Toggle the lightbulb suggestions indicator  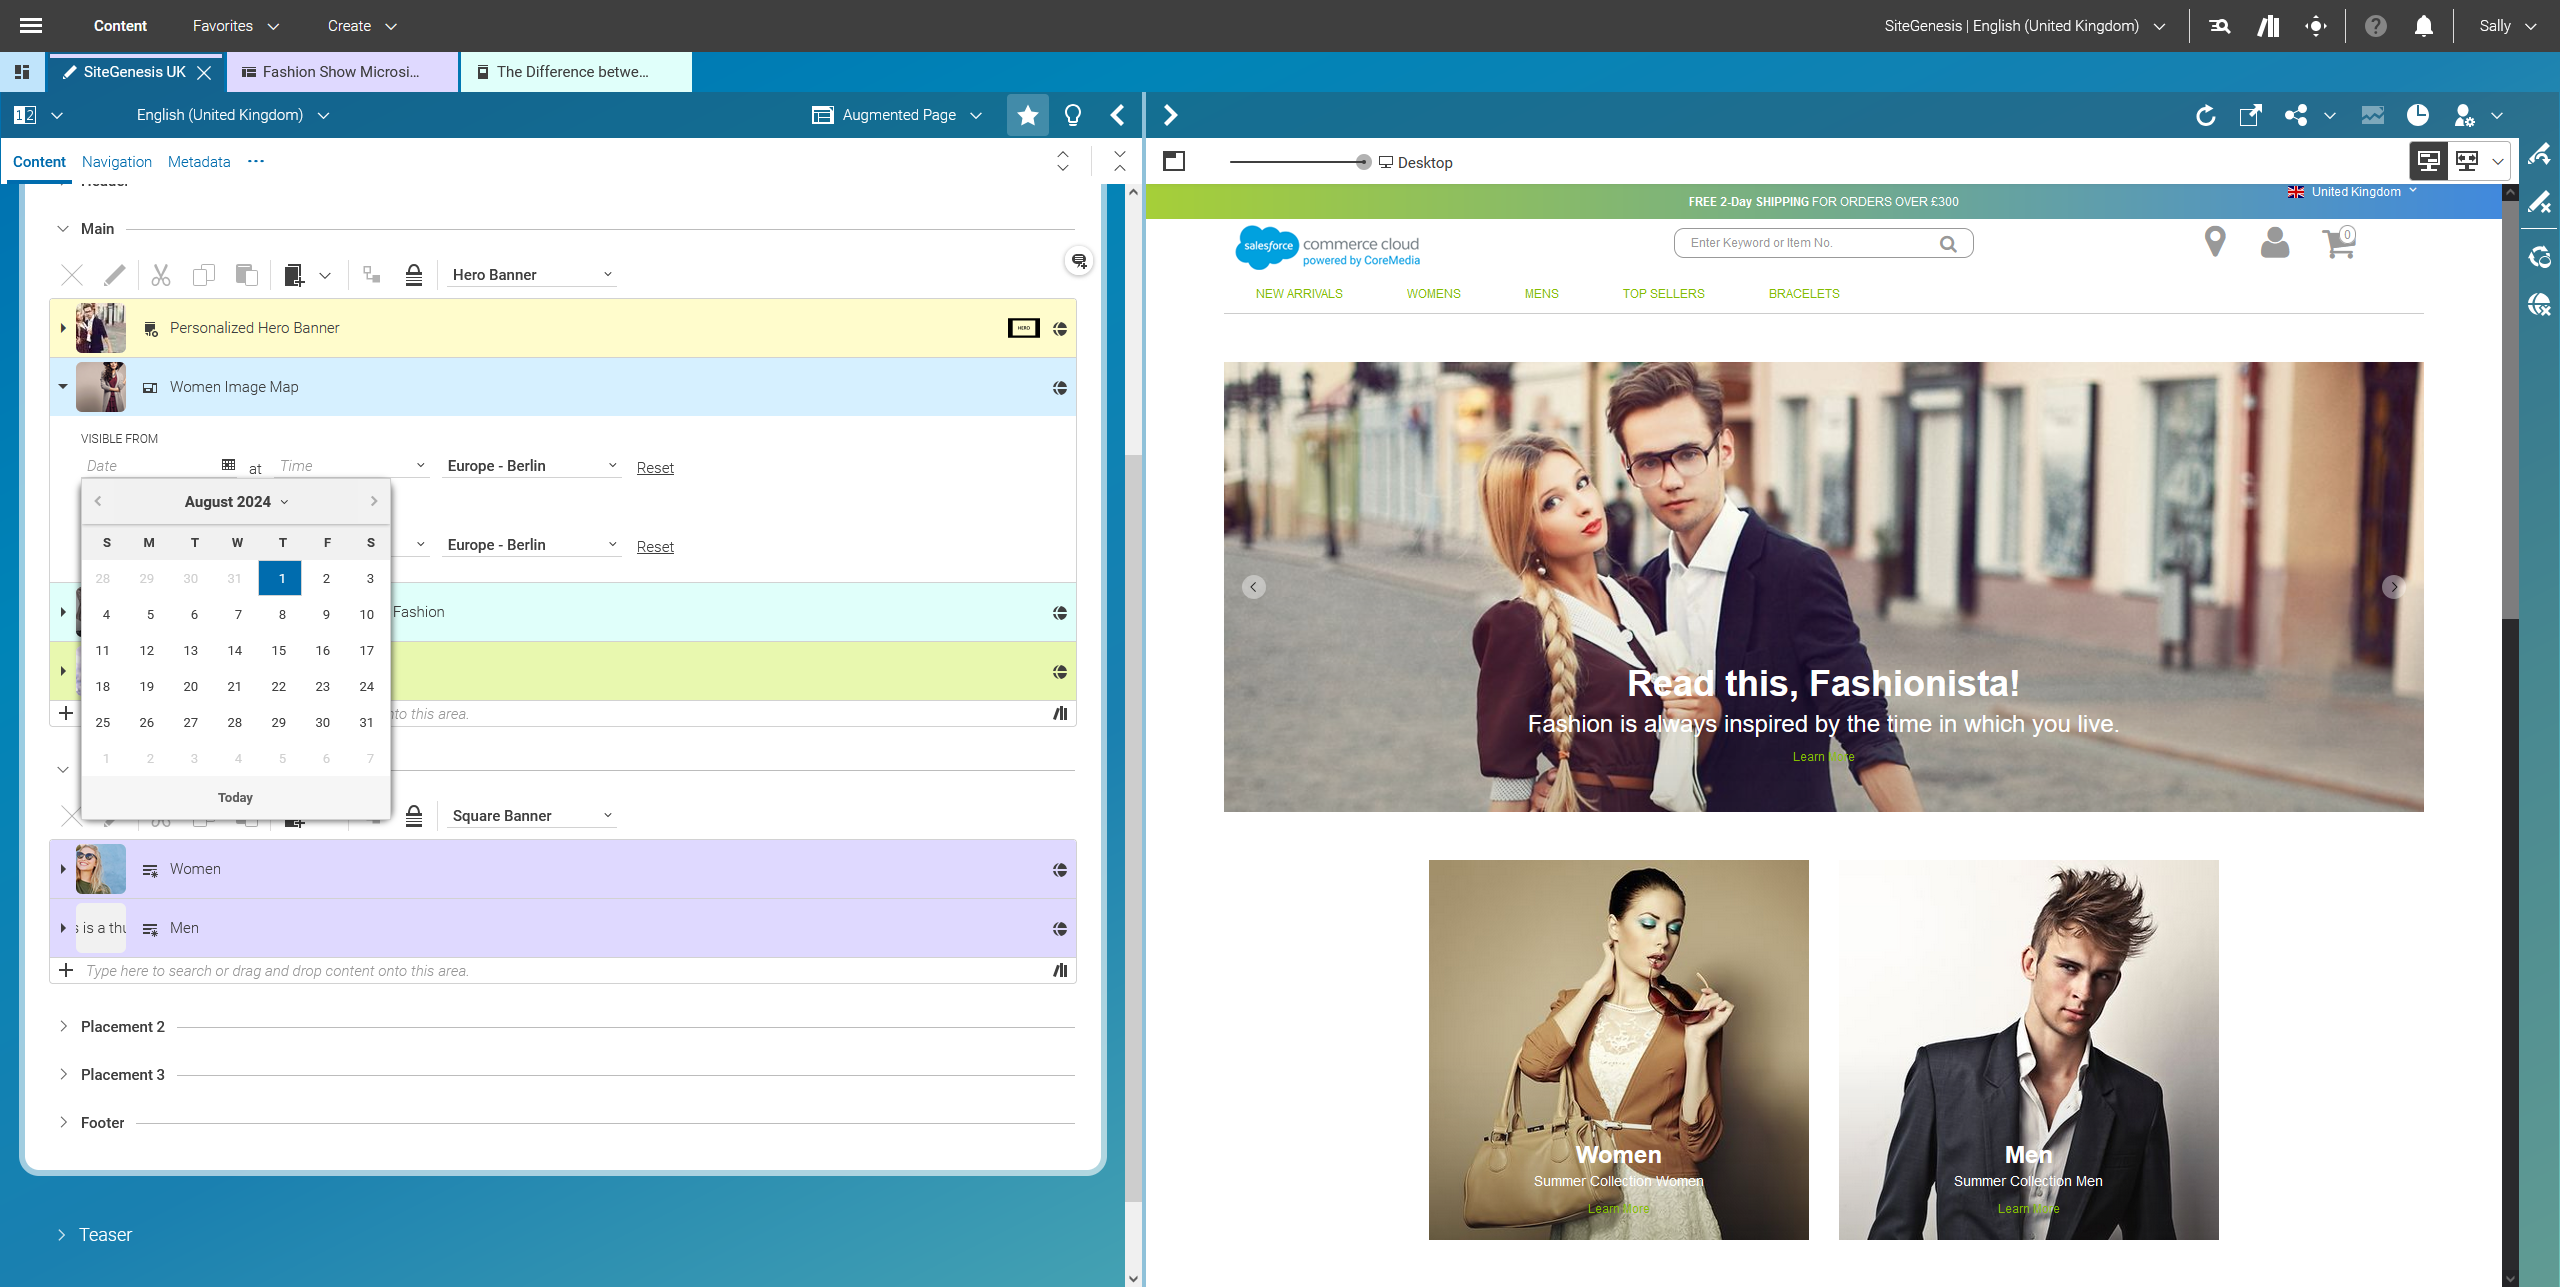pos(1071,115)
